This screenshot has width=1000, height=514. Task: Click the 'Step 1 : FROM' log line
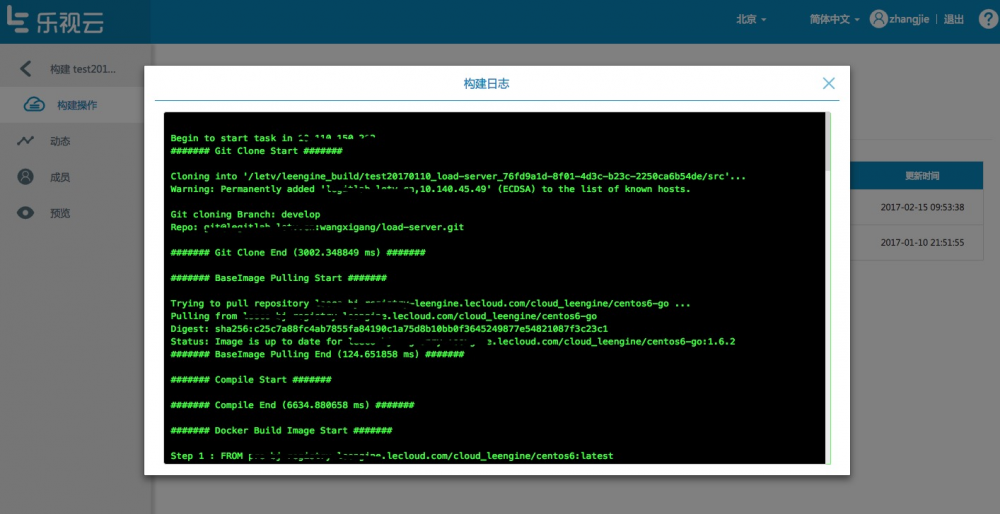(x=392, y=456)
